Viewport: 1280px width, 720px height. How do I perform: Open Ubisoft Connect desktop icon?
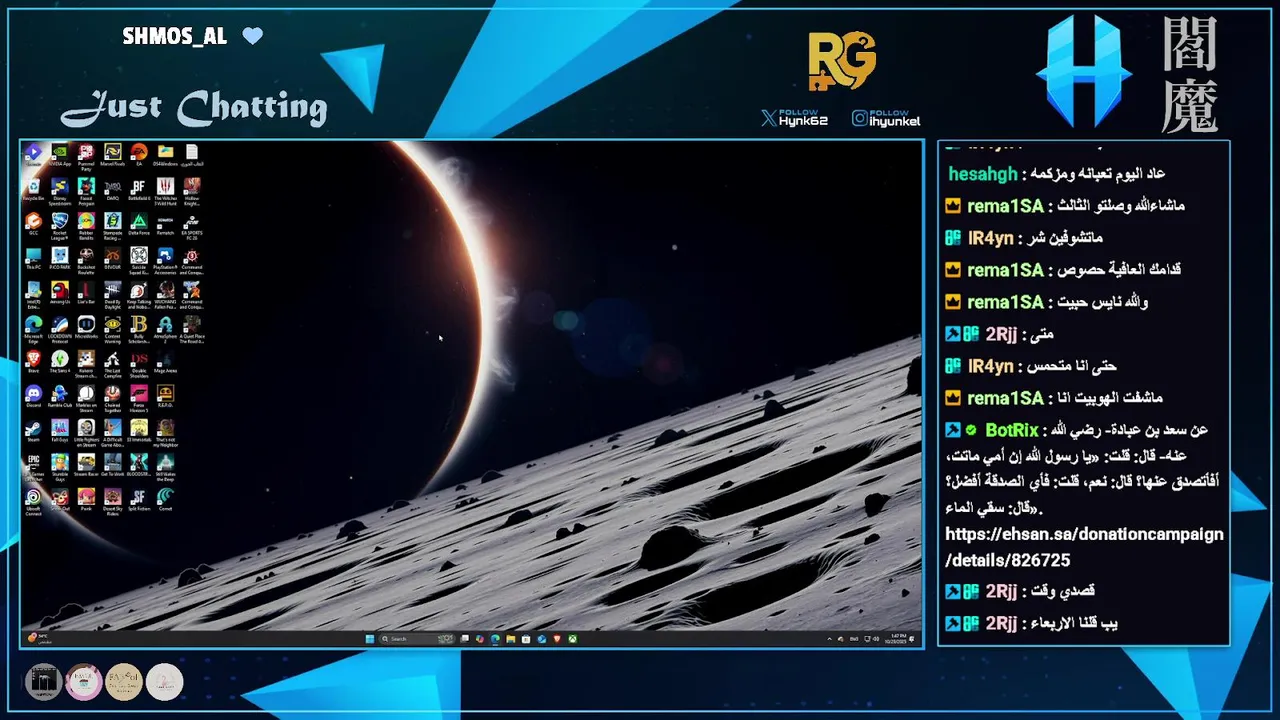pos(33,501)
